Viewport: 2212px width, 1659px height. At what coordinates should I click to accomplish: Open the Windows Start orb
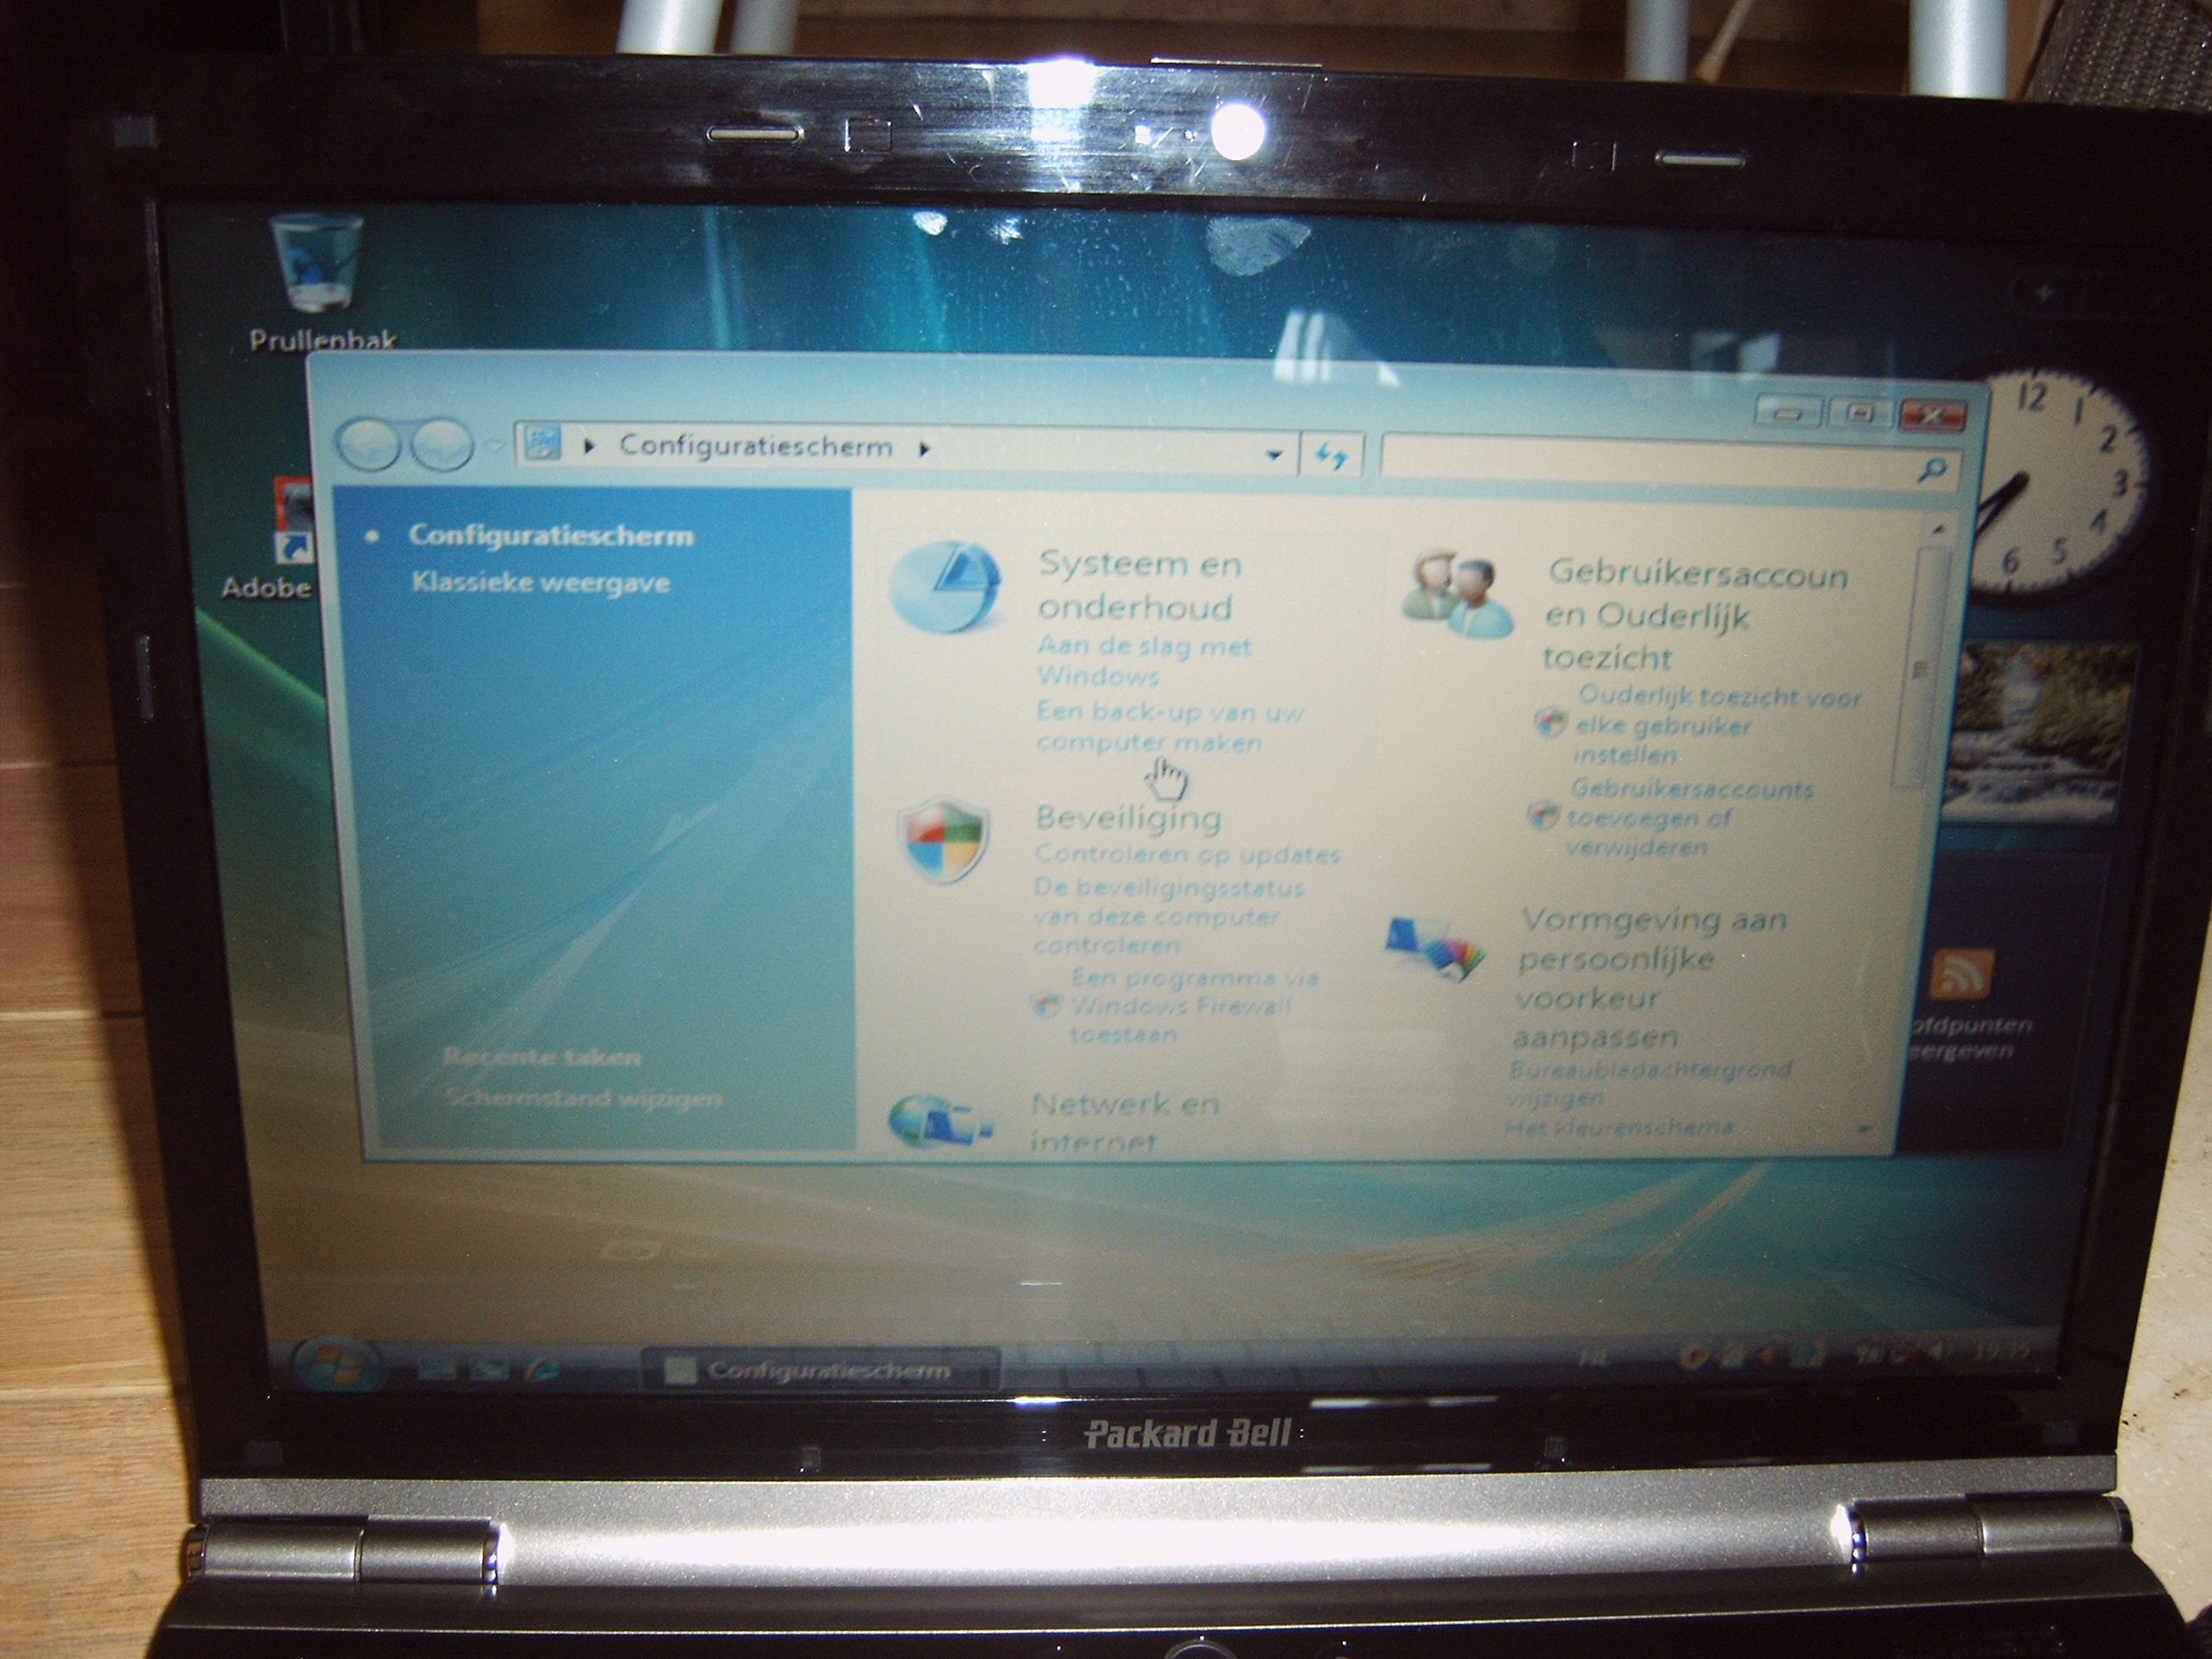point(337,1364)
